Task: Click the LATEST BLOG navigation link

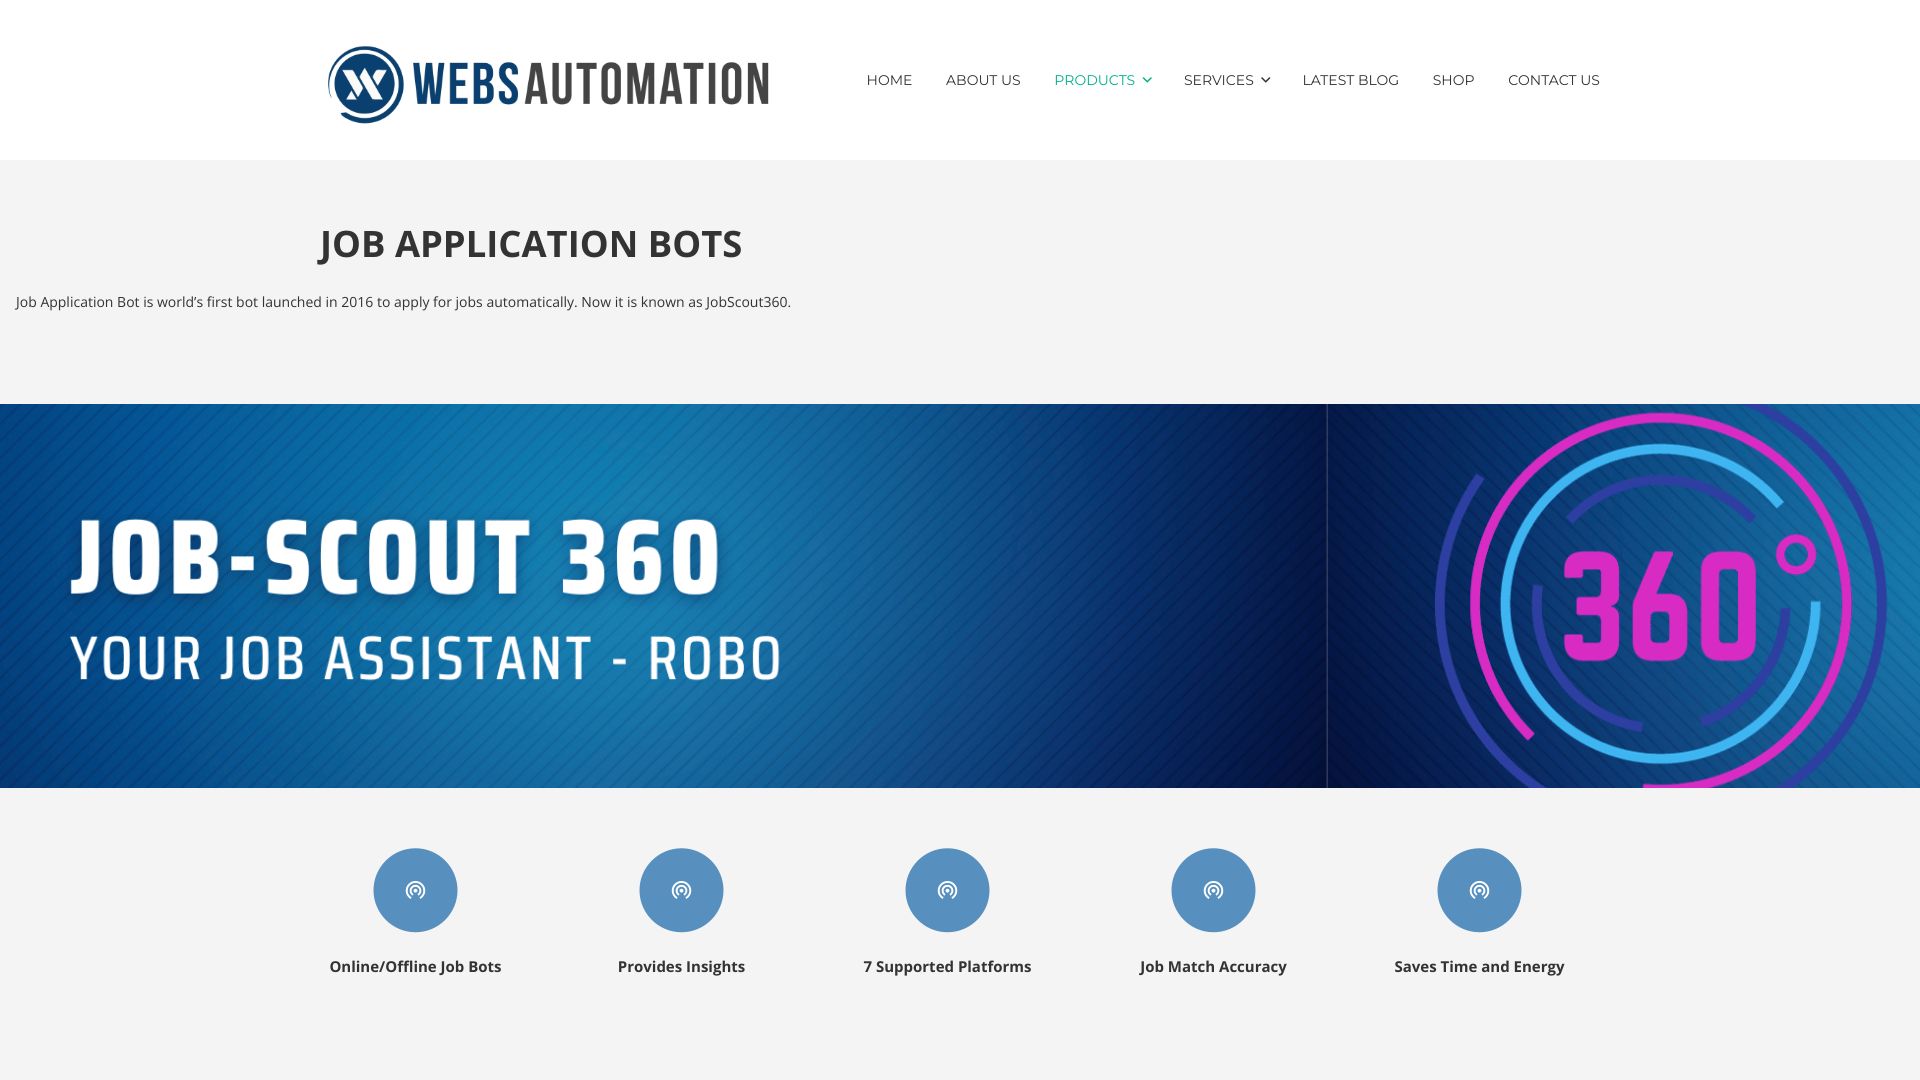Action: point(1350,79)
